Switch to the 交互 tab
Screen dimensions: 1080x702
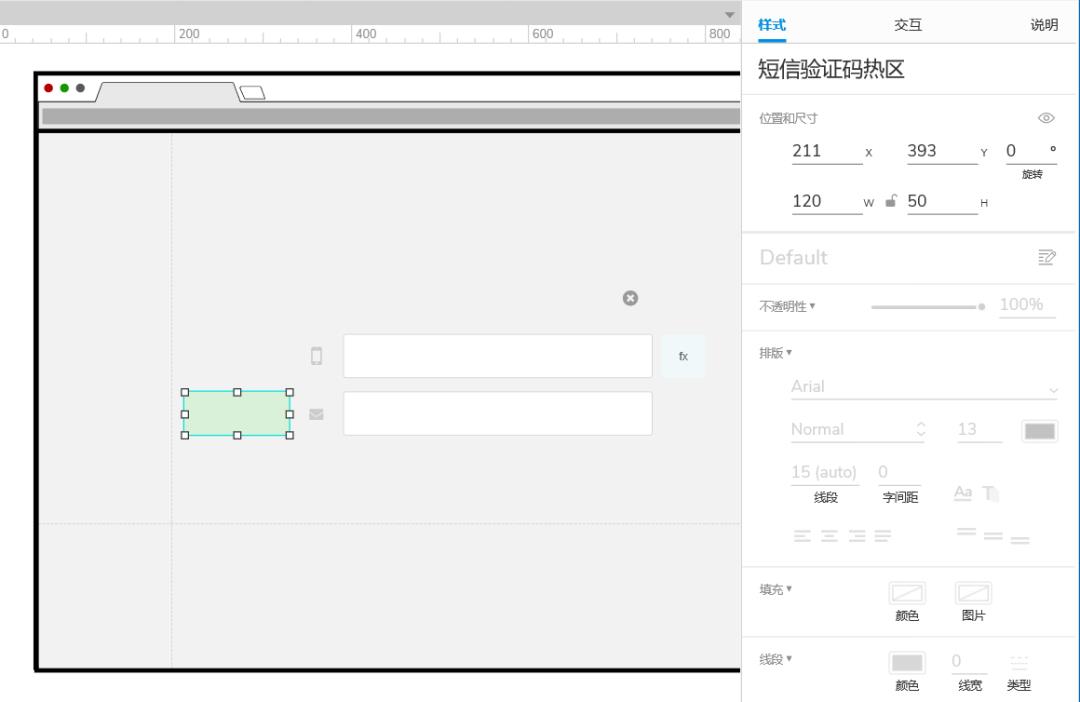pos(907,25)
